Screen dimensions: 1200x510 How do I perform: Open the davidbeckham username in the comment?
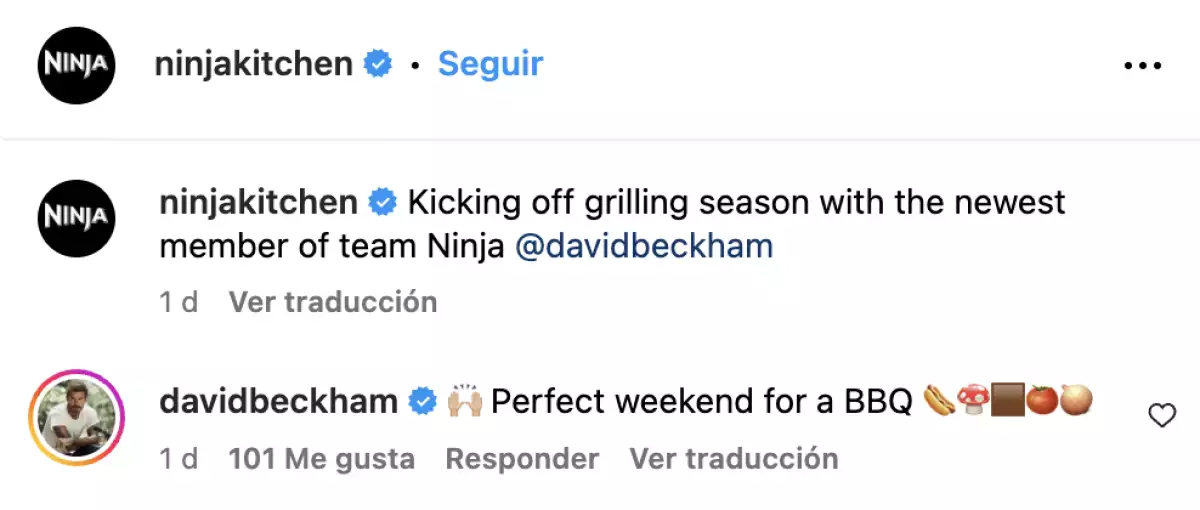(x=278, y=402)
